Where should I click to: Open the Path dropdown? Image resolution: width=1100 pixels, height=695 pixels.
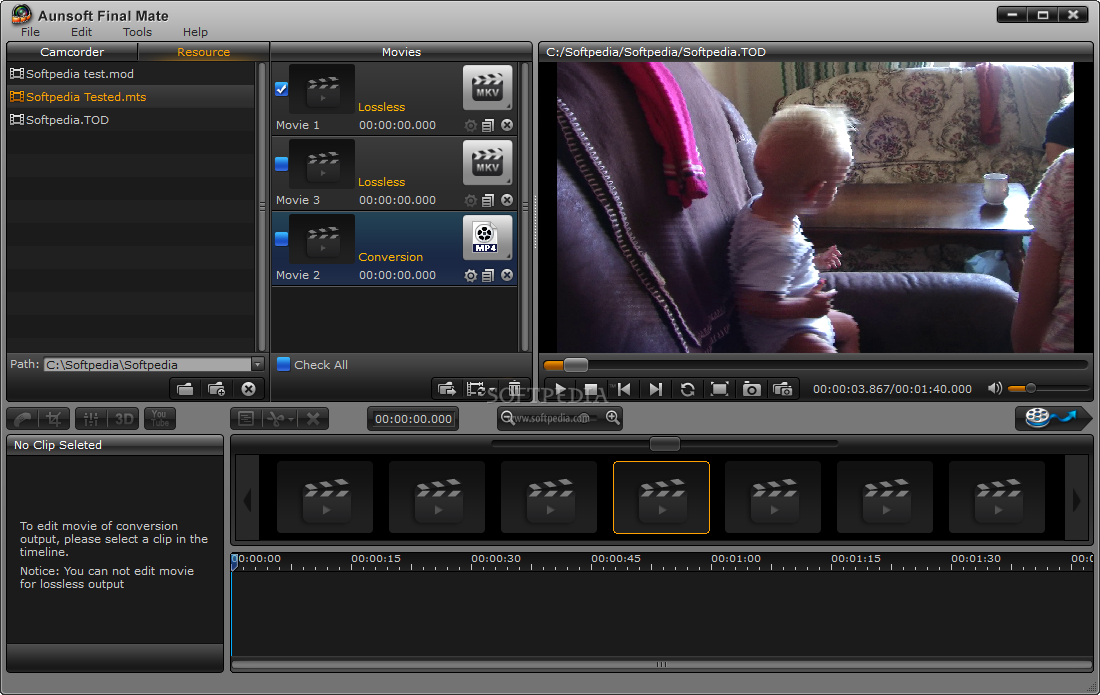[258, 365]
